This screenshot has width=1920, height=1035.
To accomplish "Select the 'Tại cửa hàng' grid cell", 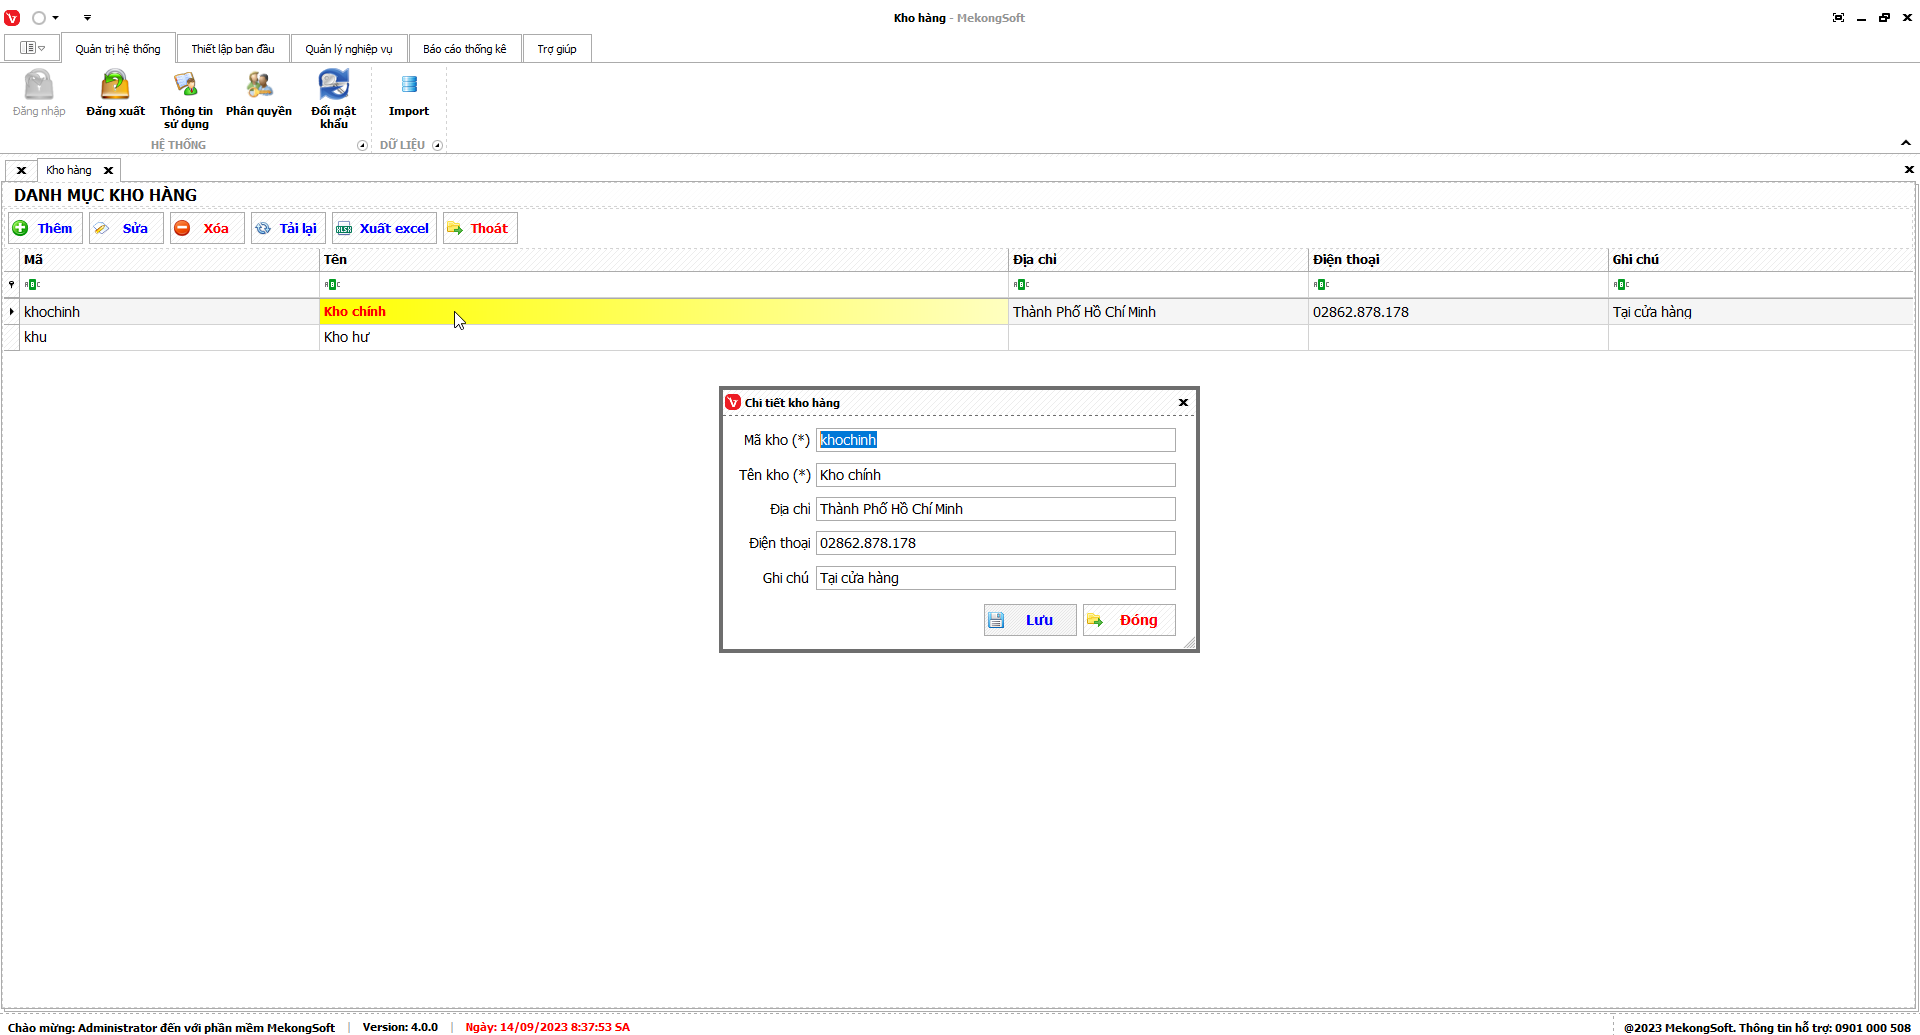I will click(x=1761, y=312).
